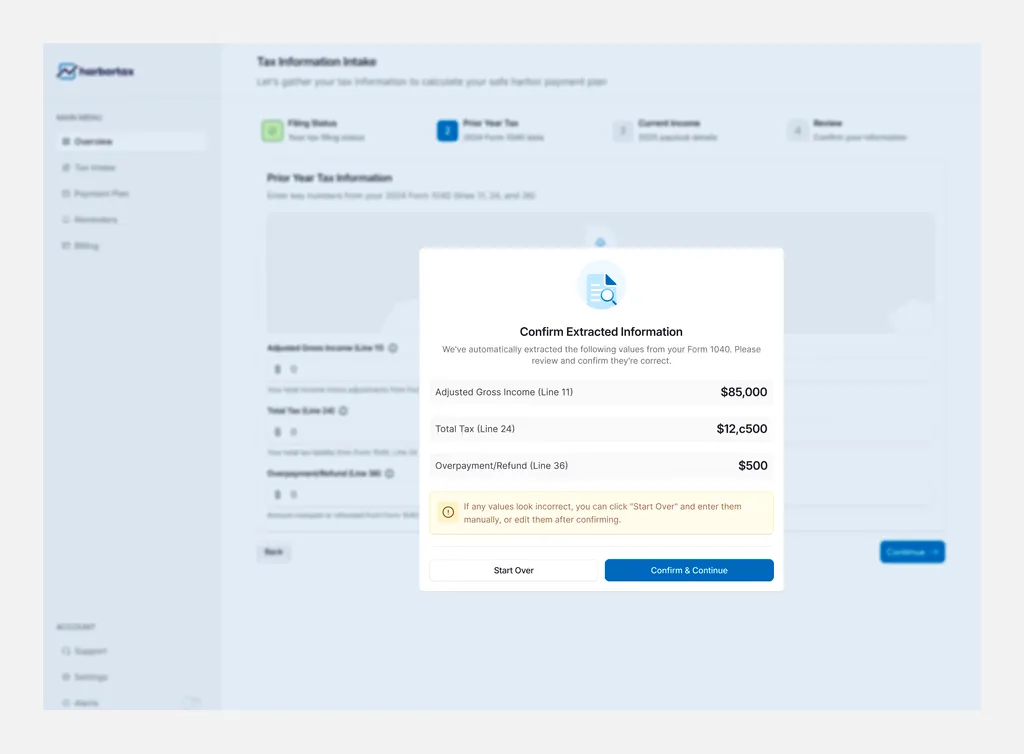Image resolution: width=1024 pixels, height=754 pixels.
Task: Open Reminders in the sidebar
Action: point(131,220)
